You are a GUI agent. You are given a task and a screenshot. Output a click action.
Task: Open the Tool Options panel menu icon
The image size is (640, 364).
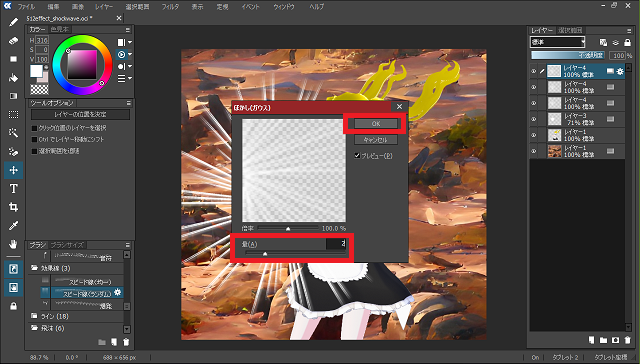click(x=129, y=103)
